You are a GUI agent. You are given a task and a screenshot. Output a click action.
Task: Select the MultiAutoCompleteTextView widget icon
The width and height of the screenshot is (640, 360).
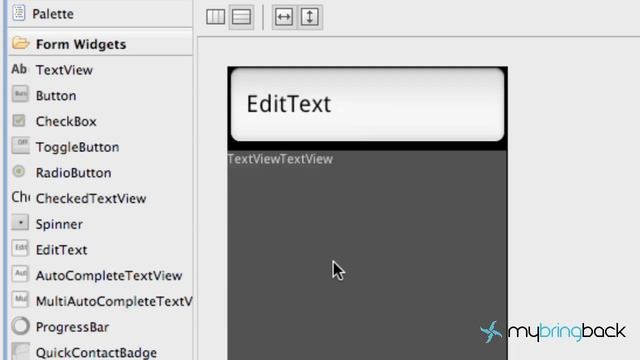click(x=20, y=300)
